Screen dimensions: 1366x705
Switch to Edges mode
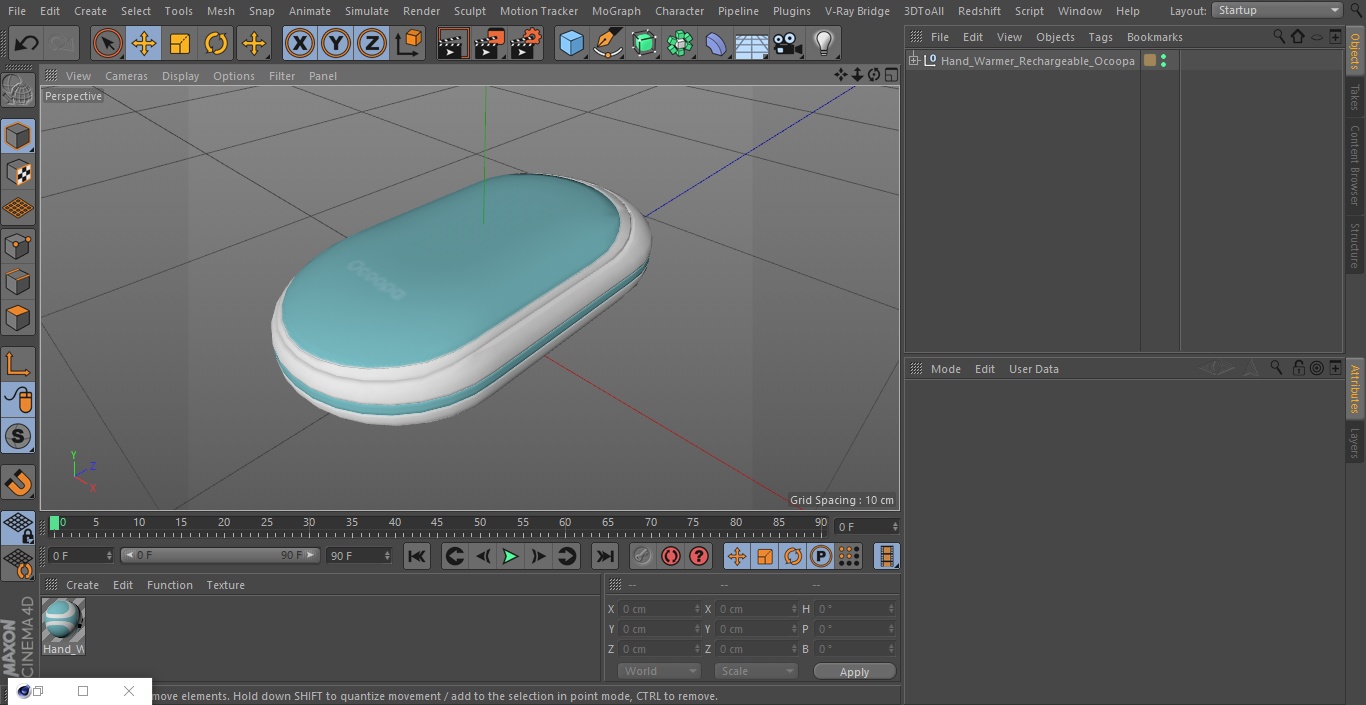(18, 281)
